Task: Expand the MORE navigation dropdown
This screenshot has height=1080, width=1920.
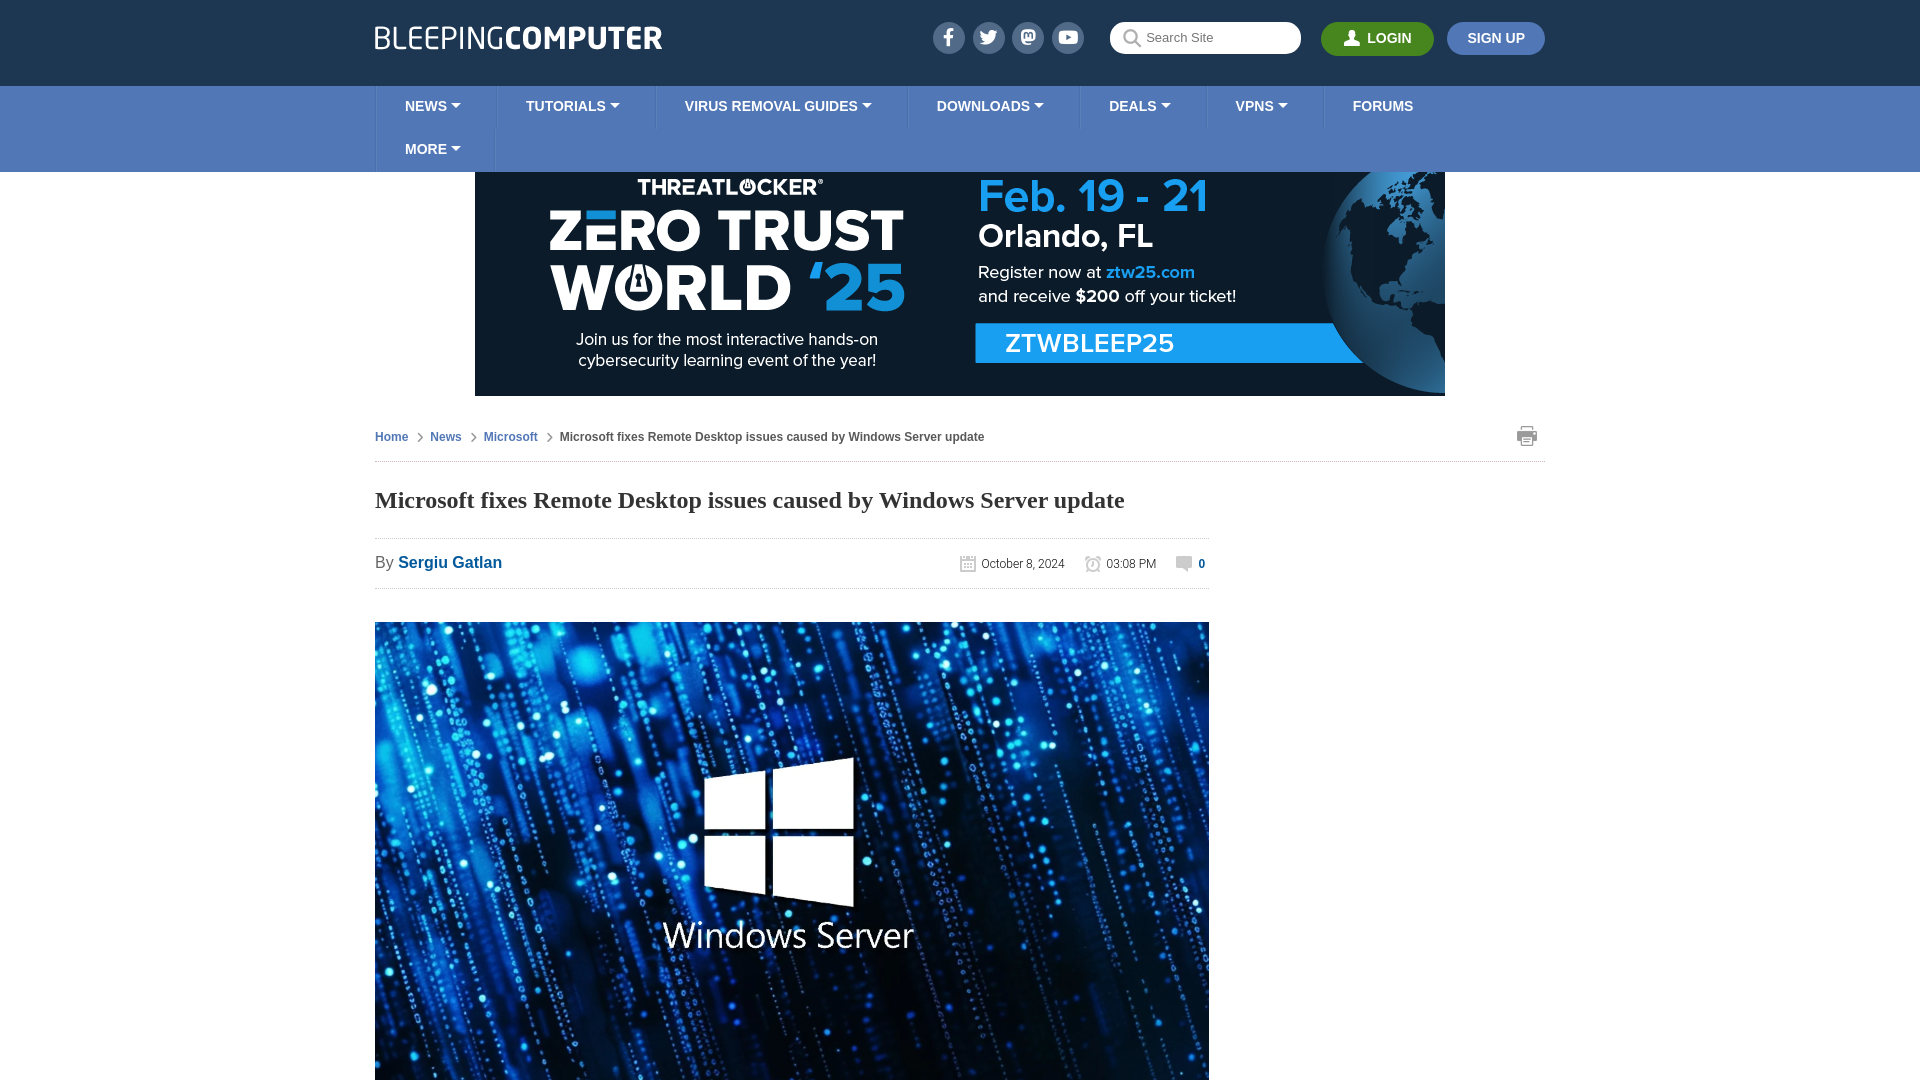Action: pos(433,148)
